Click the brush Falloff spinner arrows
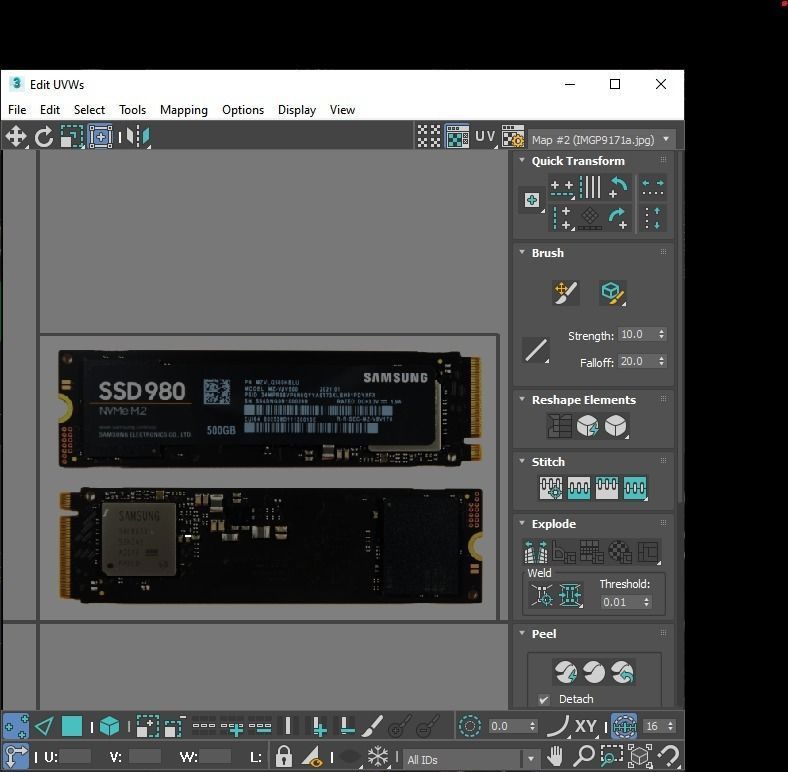 click(661, 361)
